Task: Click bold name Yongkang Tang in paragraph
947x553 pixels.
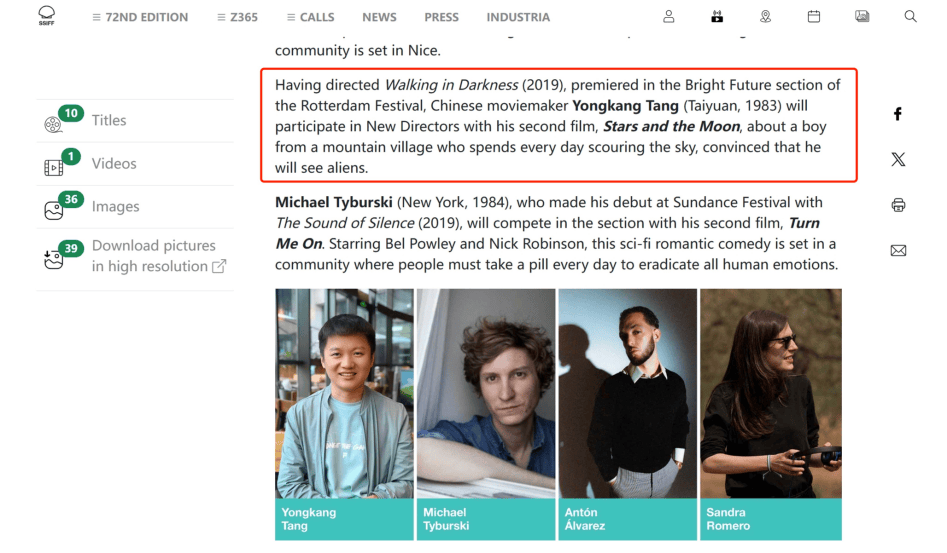Action: [625, 106]
